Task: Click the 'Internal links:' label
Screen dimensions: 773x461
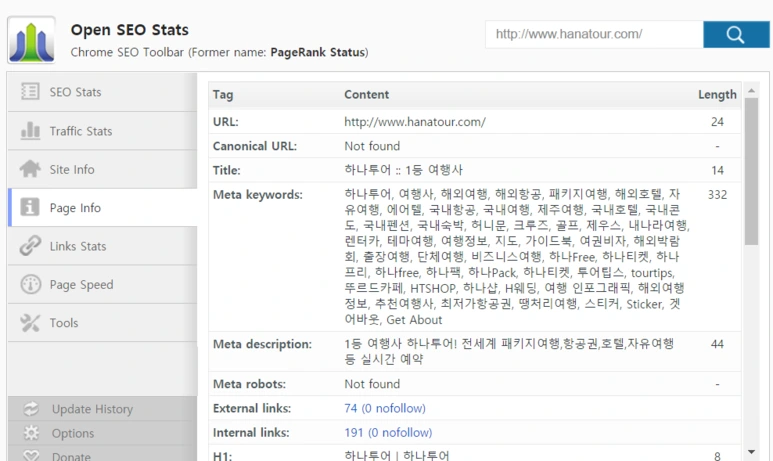Action: 251,432
